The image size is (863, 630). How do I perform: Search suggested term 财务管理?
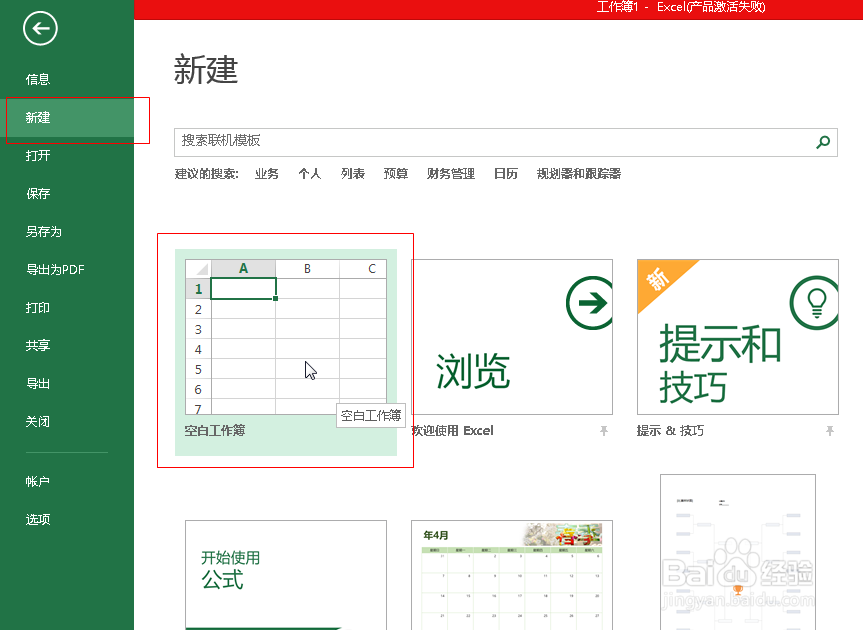[451, 174]
